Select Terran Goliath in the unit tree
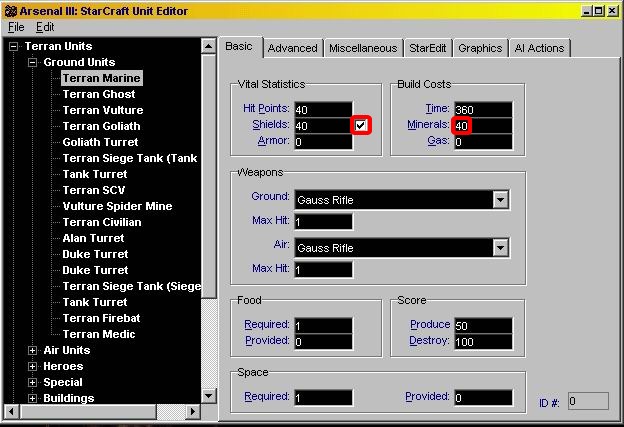624x427 pixels. [101, 126]
